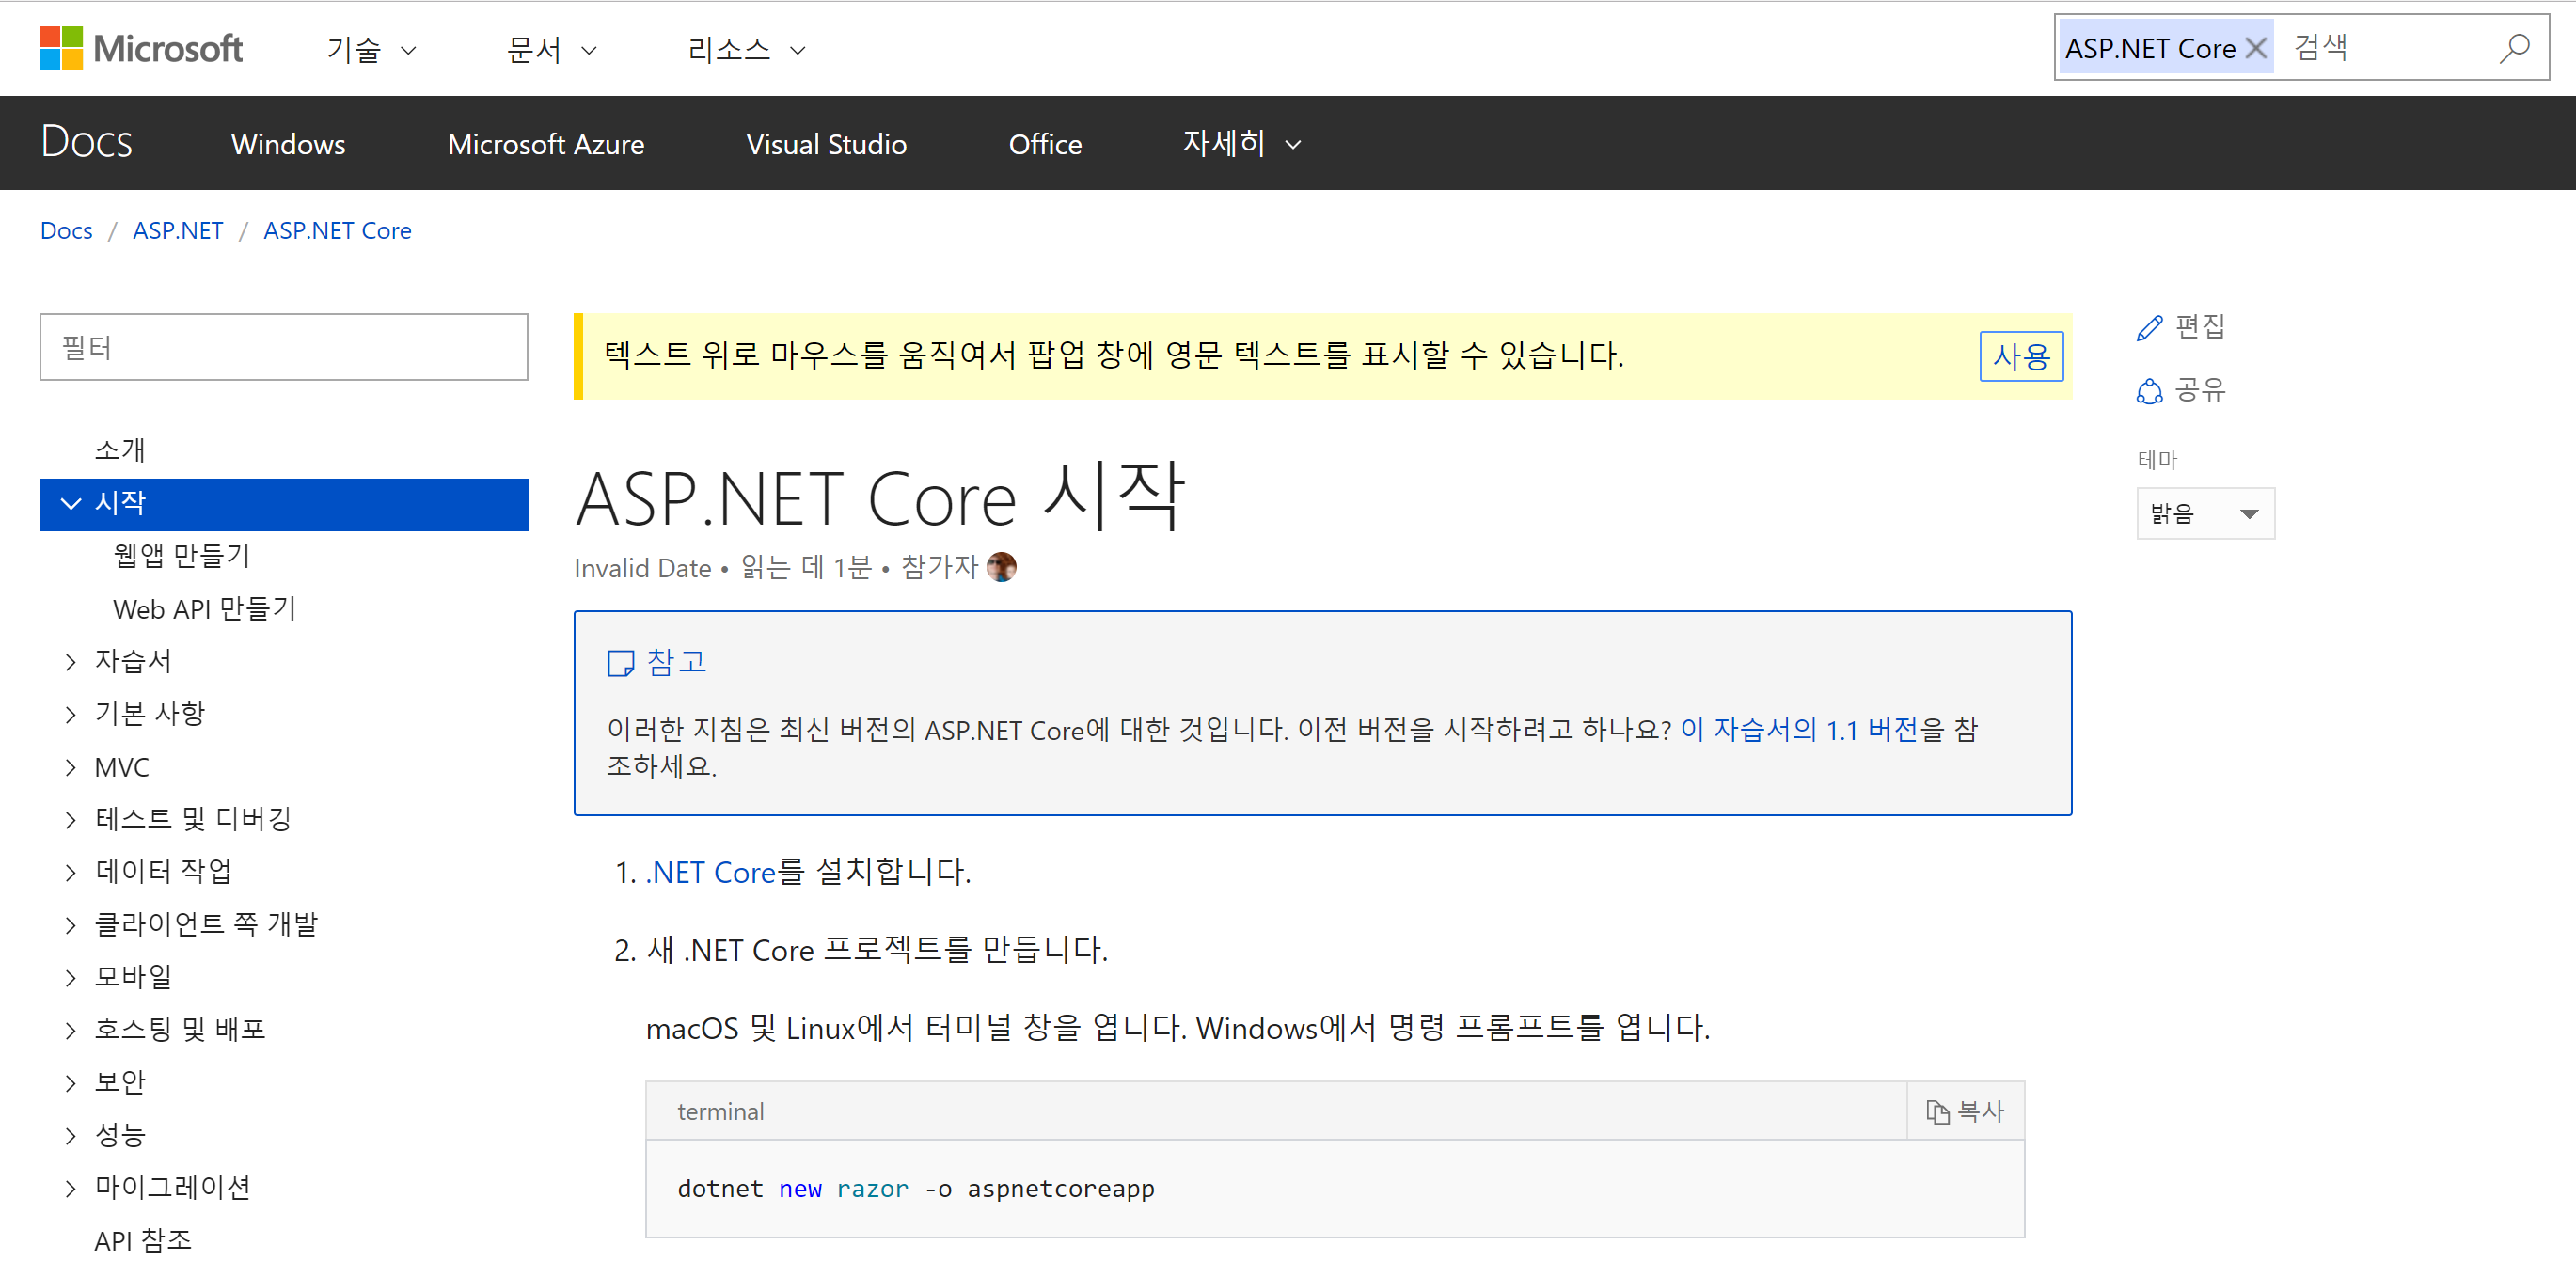Open the Docs home page logo
The width and height of the screenshot is (2576, 1261).
click(86, 142)
